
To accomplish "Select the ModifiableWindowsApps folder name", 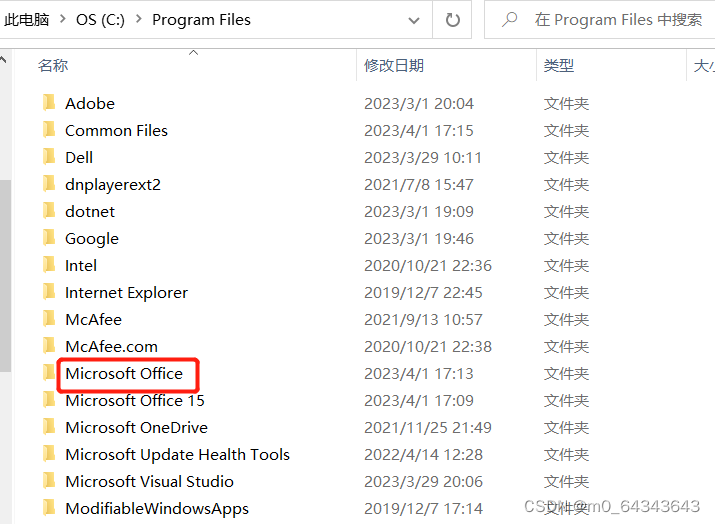I will 157,508.
